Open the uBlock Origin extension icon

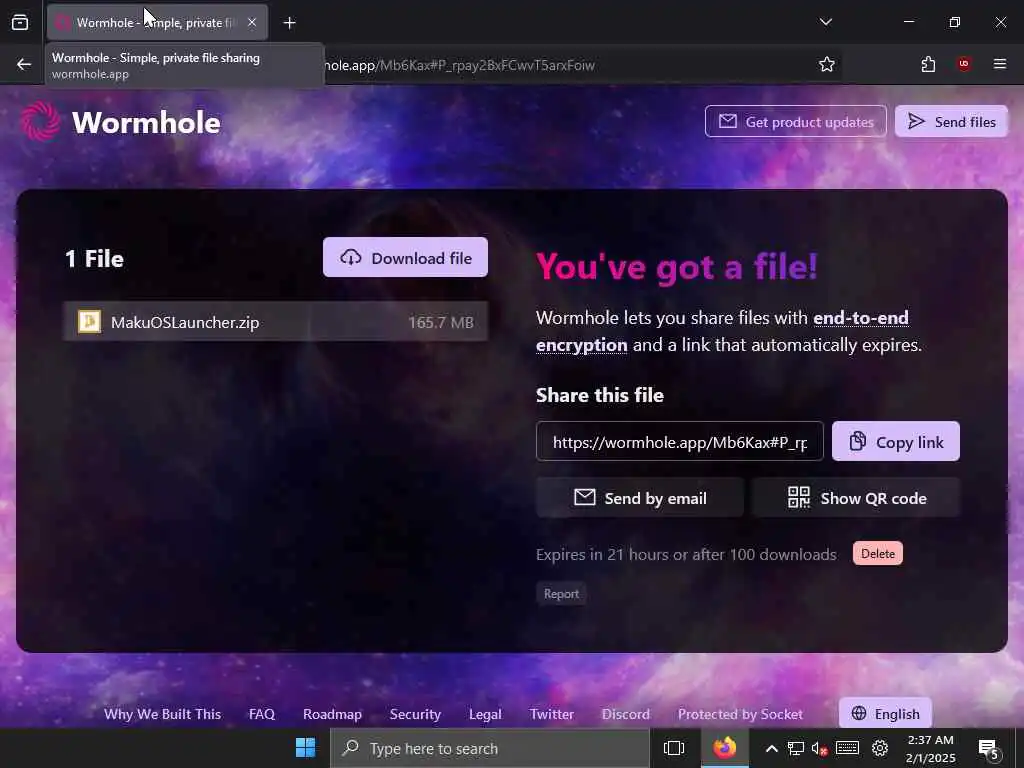[x=964, y=64]
